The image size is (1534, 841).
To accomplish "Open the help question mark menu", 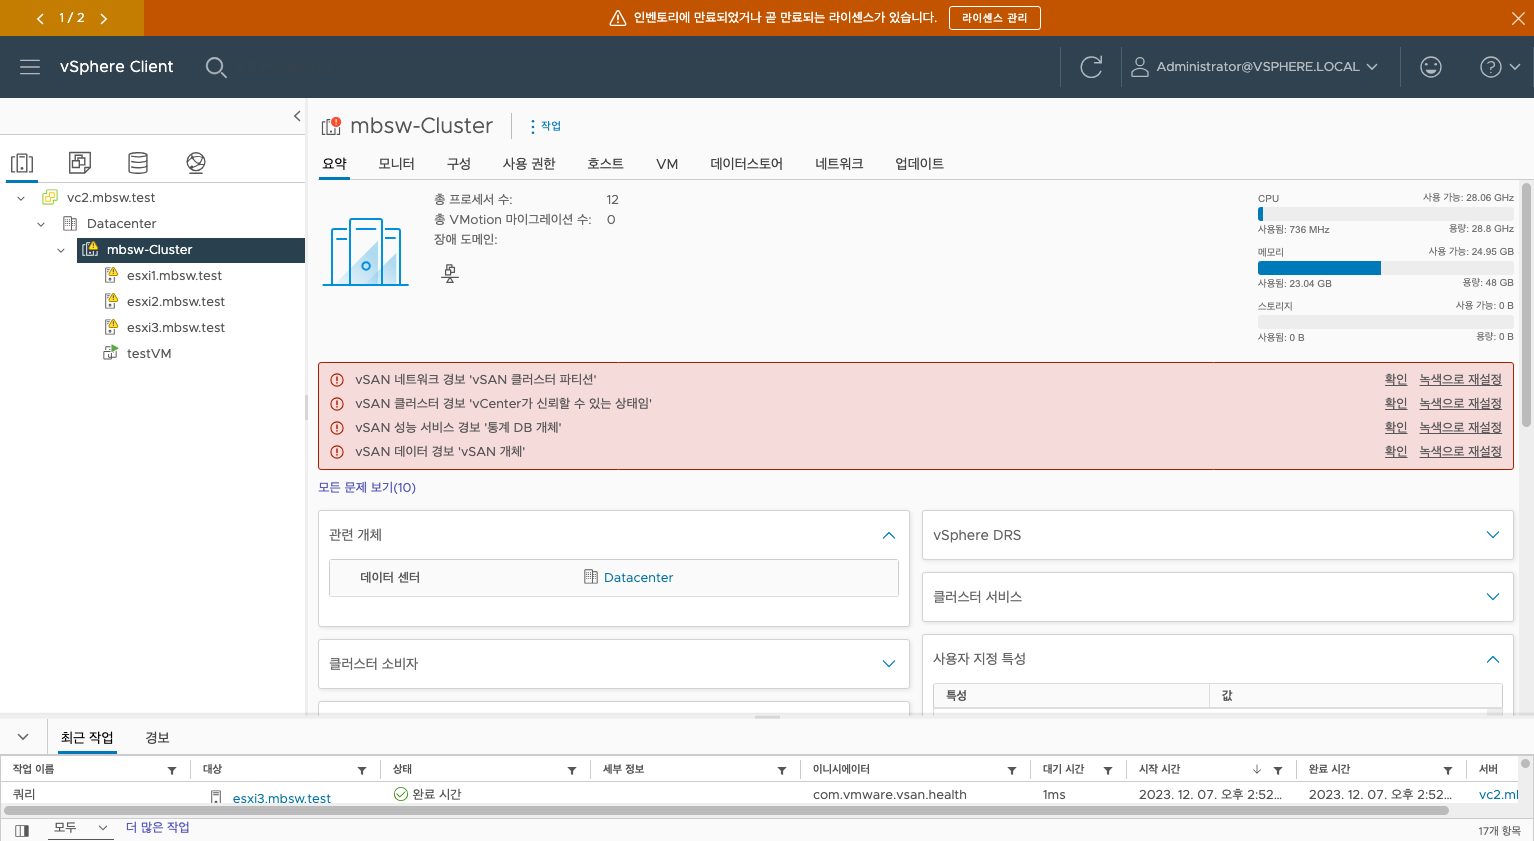I will tap(1500, 67).
